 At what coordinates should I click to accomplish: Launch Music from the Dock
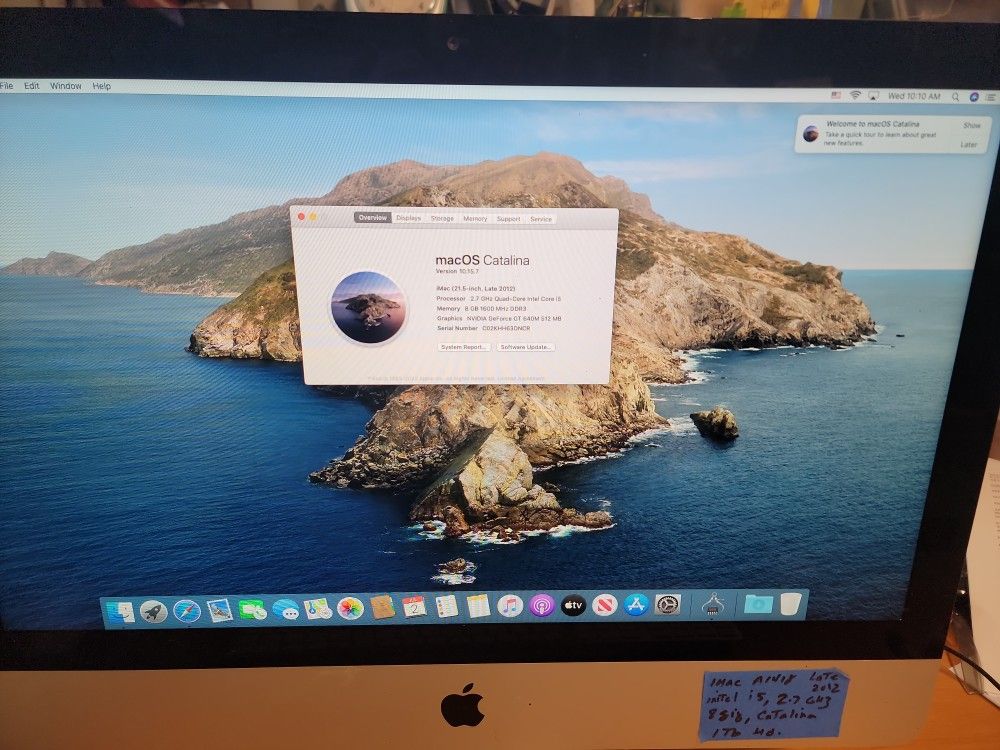[510, 605]
